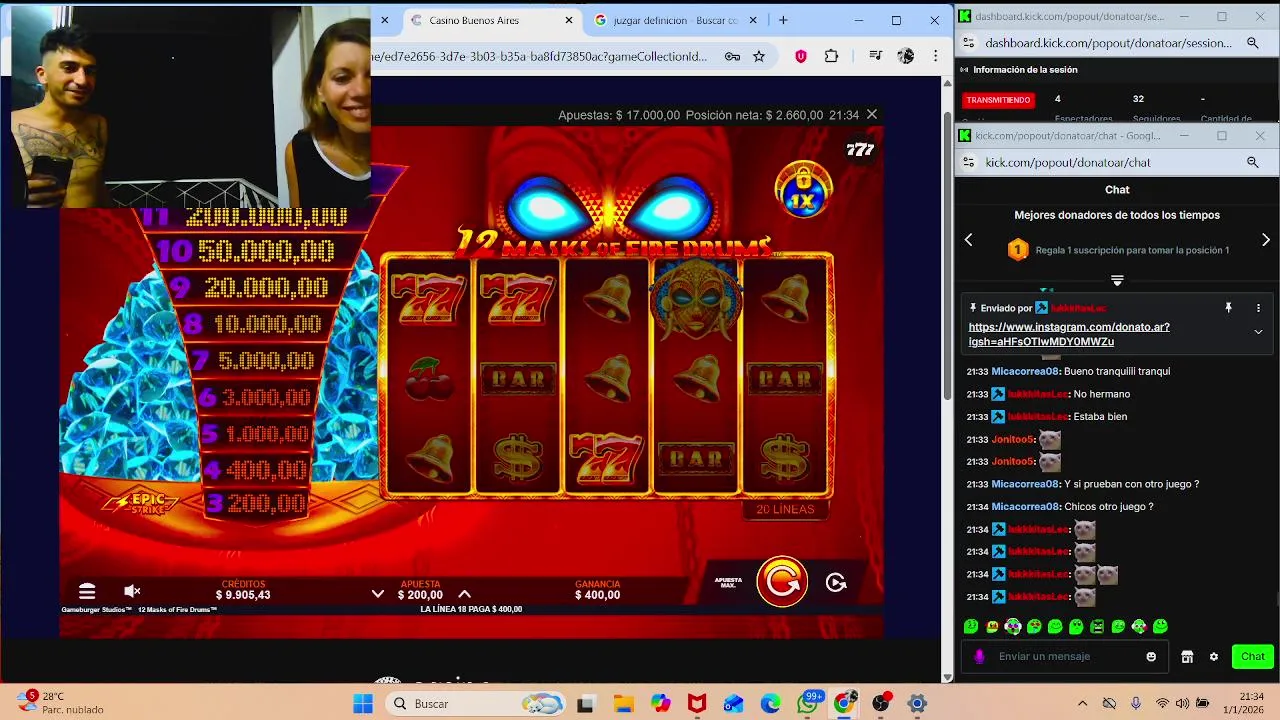The height and width of the screenshot is (720, 1280).
Task: Click the TRANSMITIENDO live badge
Action: [998, 100]
